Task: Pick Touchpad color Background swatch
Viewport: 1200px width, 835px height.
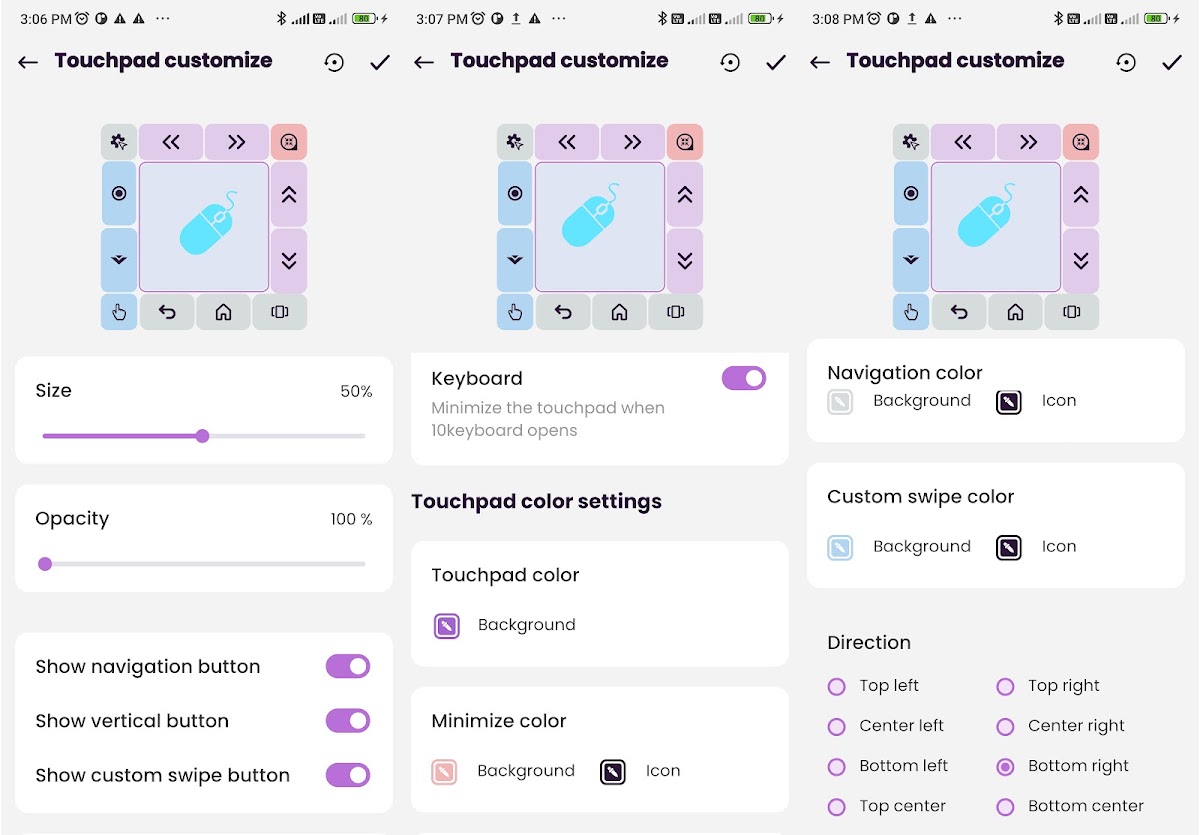Action: 447,626
